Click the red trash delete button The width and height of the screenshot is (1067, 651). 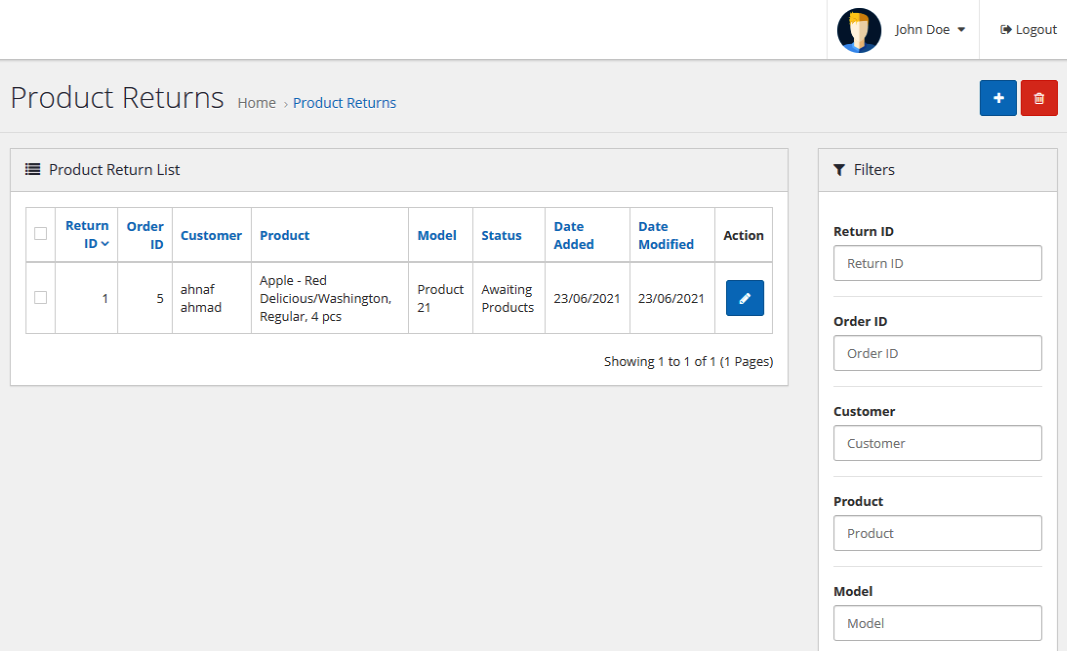(x=1039, y=98)
